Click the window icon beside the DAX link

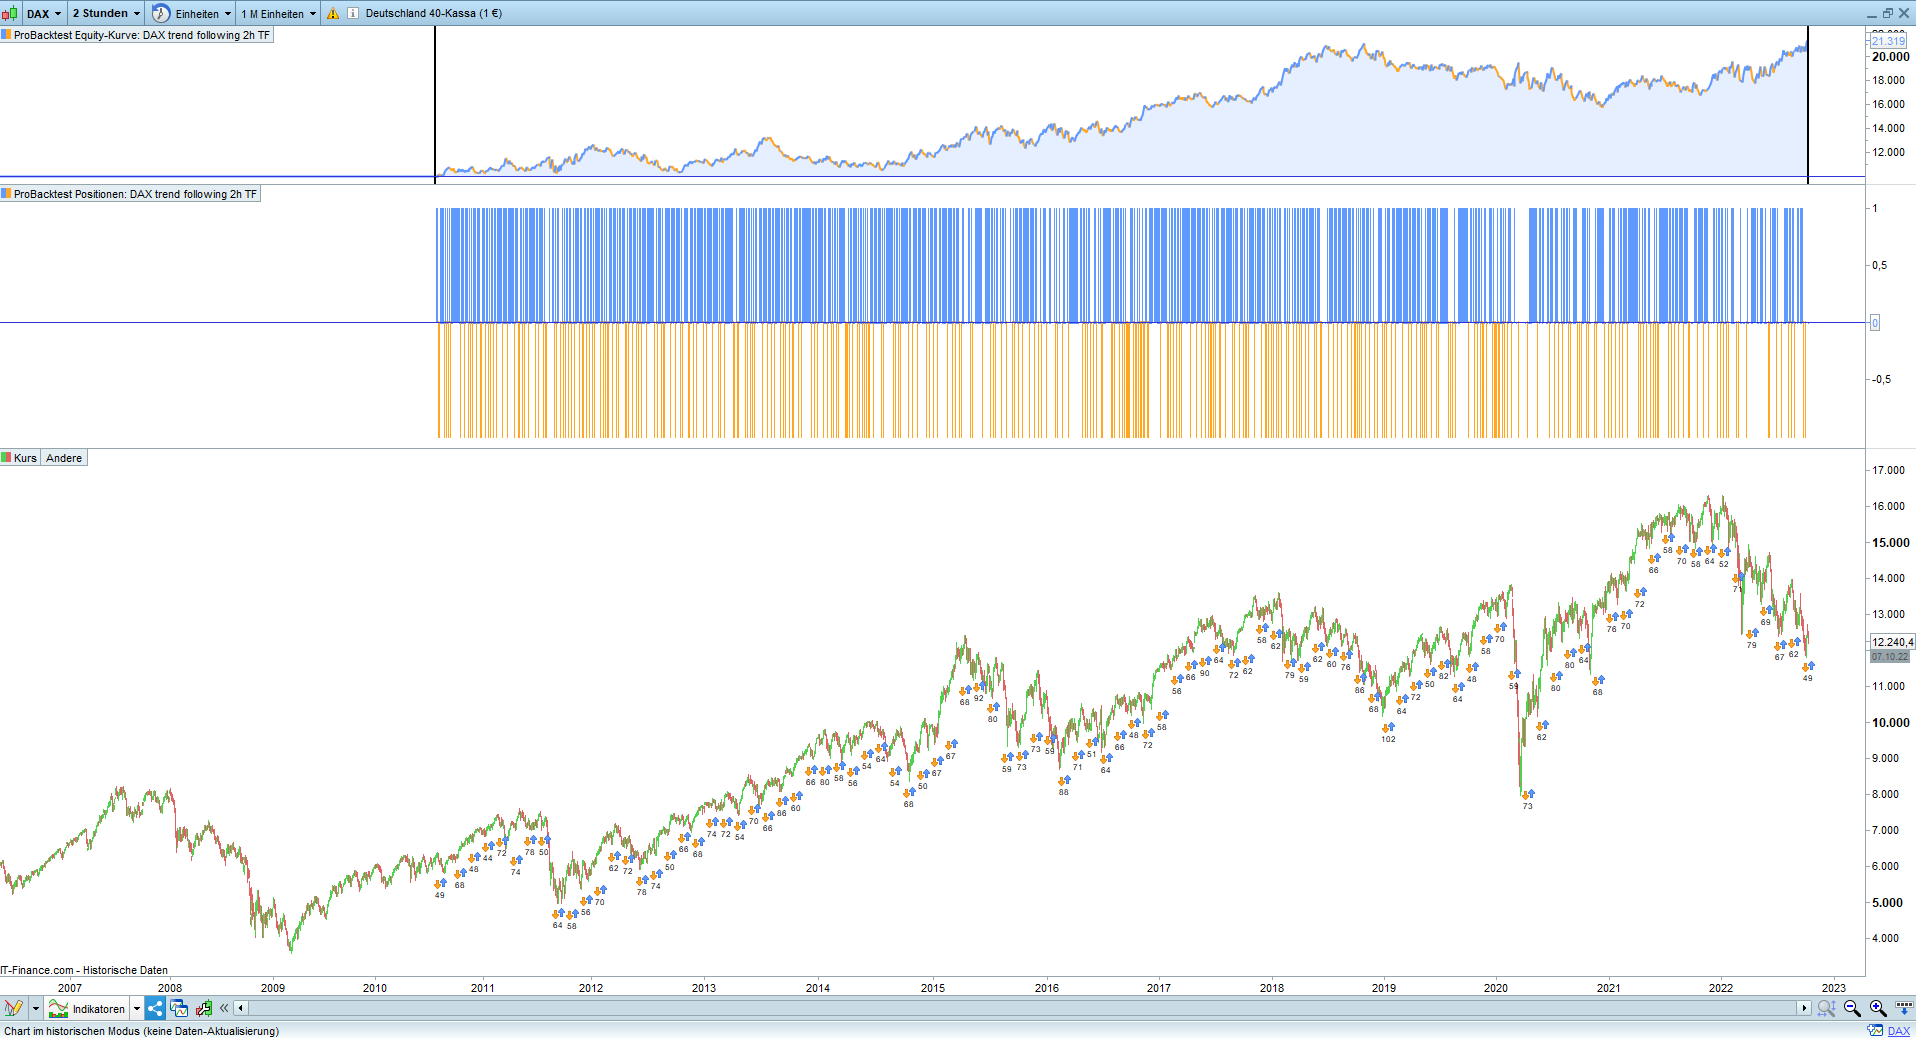coord(1875,1031)
